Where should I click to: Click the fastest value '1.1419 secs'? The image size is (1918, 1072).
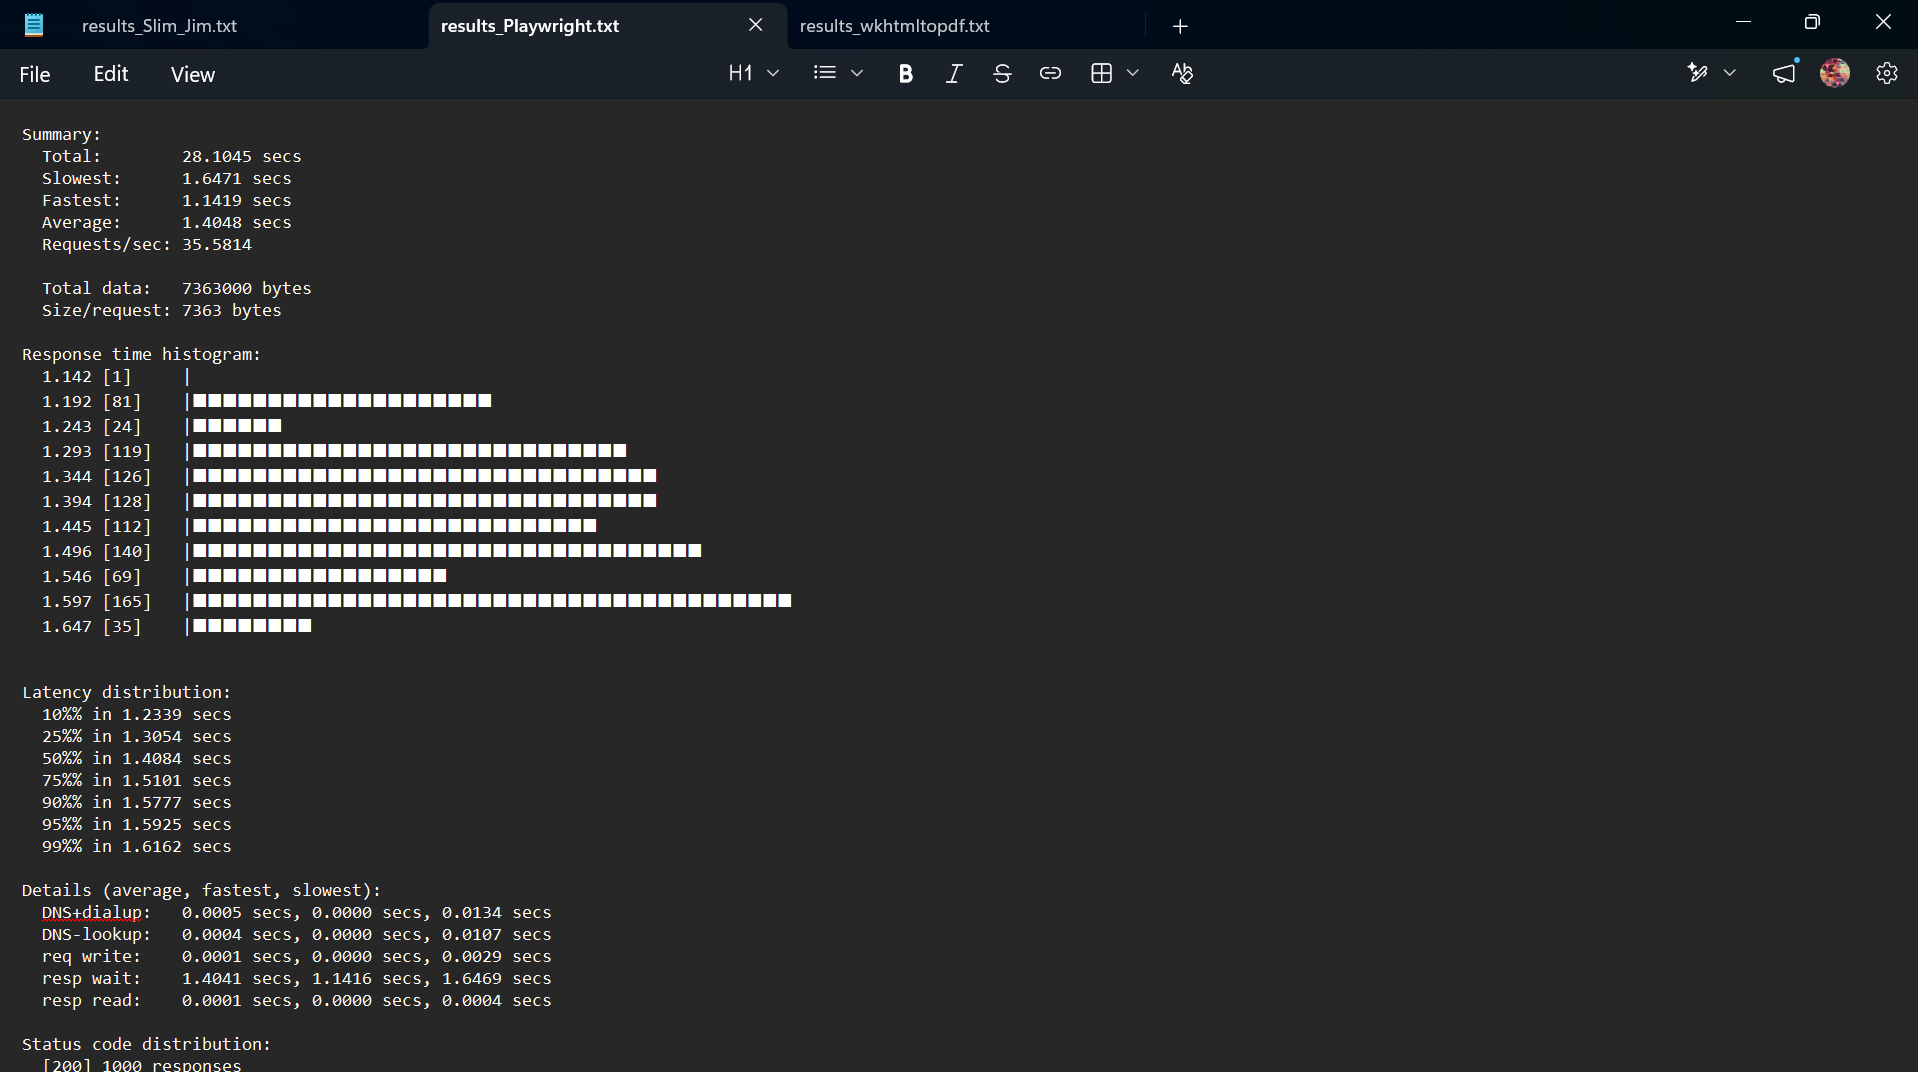(236, 200)
